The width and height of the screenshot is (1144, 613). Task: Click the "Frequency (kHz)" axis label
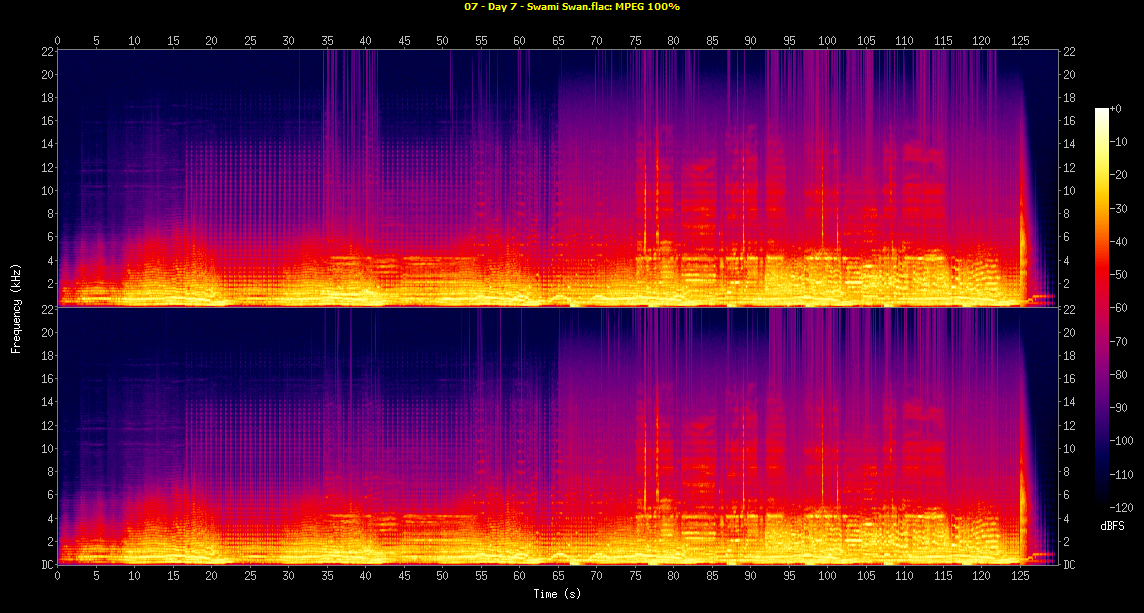pyautogui.click(x=15, y=307)
